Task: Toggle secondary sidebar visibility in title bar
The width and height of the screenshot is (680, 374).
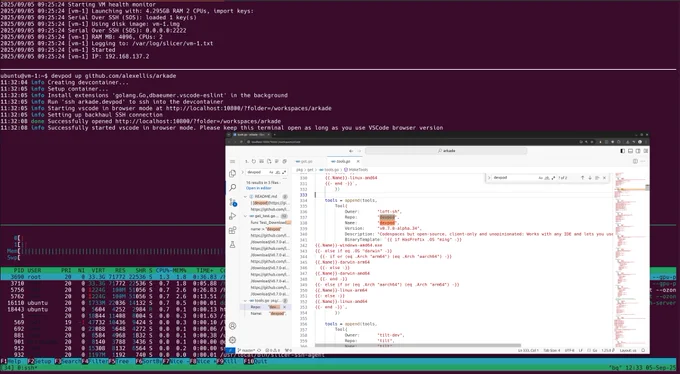Action: pyautogui.click(x=638, y=151)
